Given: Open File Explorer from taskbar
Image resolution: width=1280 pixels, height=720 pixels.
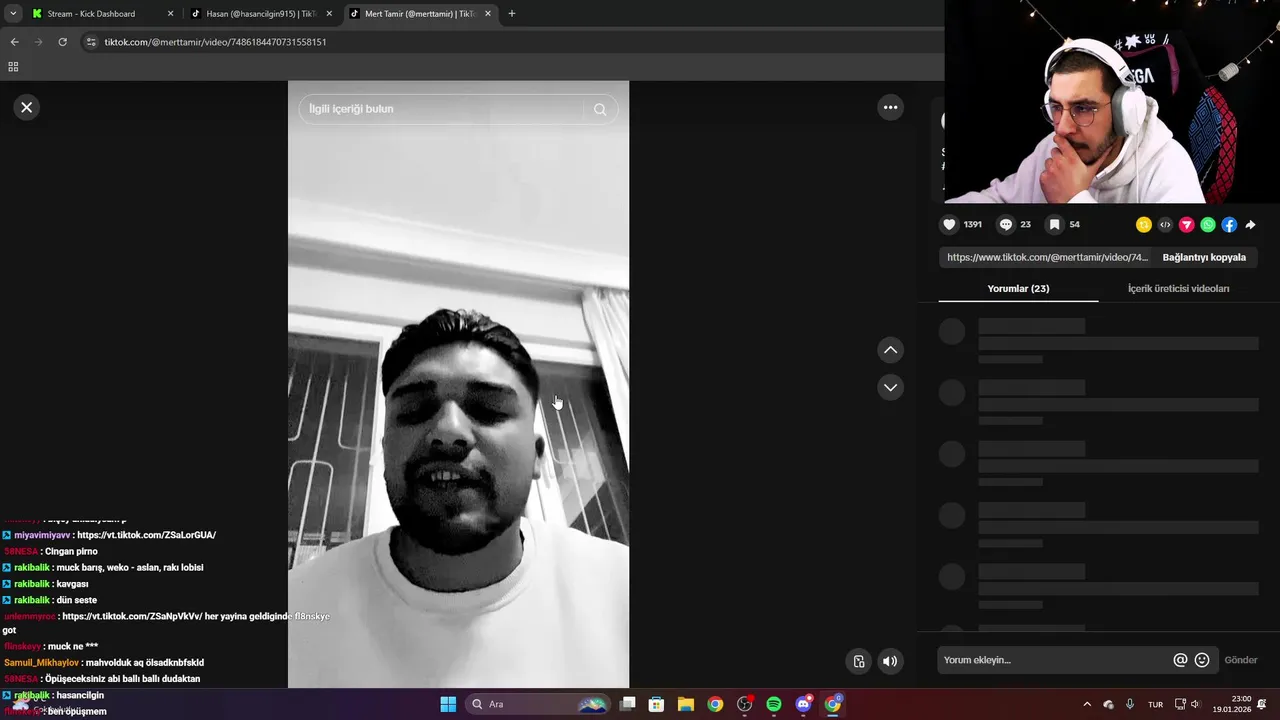Looking at the screenshot, I should 685,704.
